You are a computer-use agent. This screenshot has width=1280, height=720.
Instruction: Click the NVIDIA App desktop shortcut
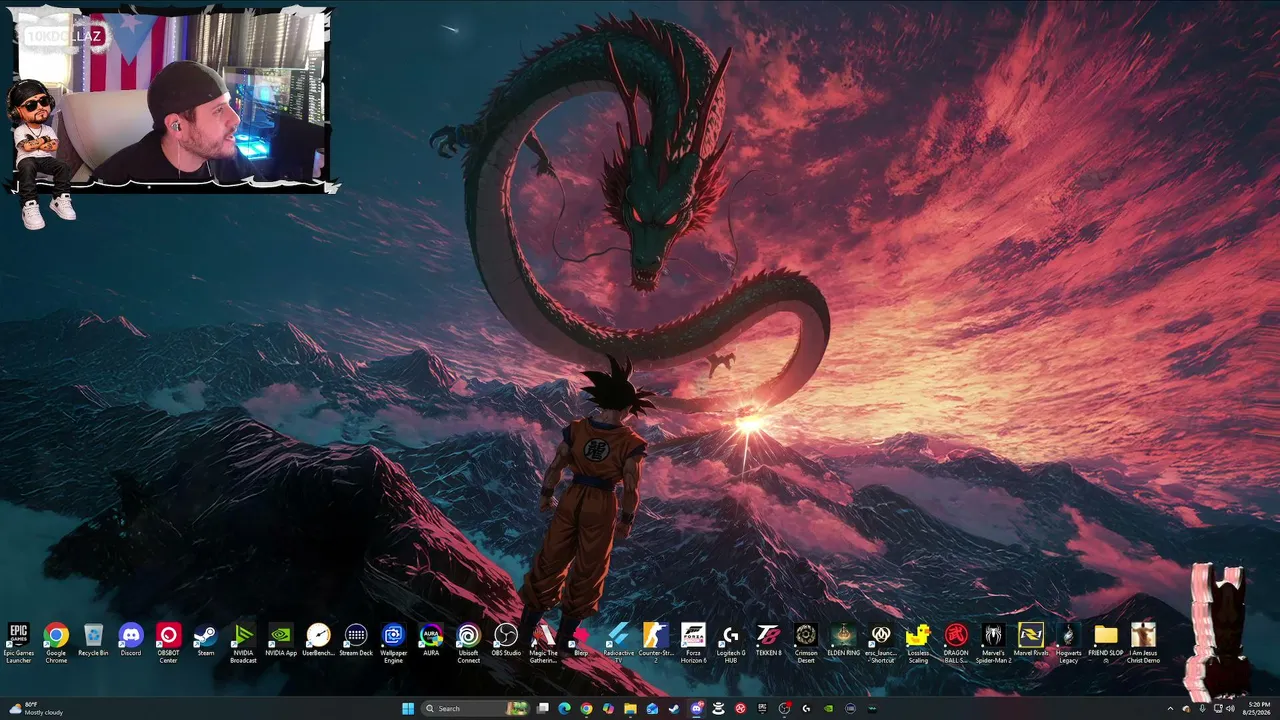281,640
